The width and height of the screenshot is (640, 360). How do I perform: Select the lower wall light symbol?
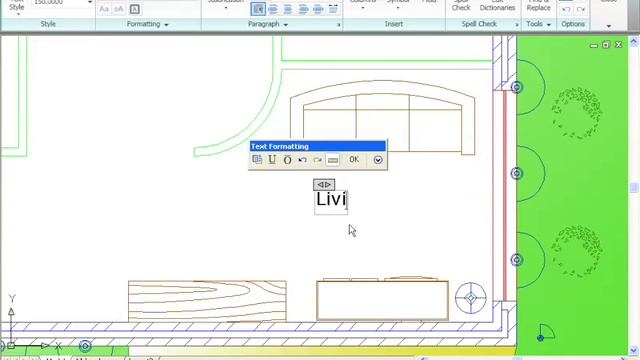(517, 260)
